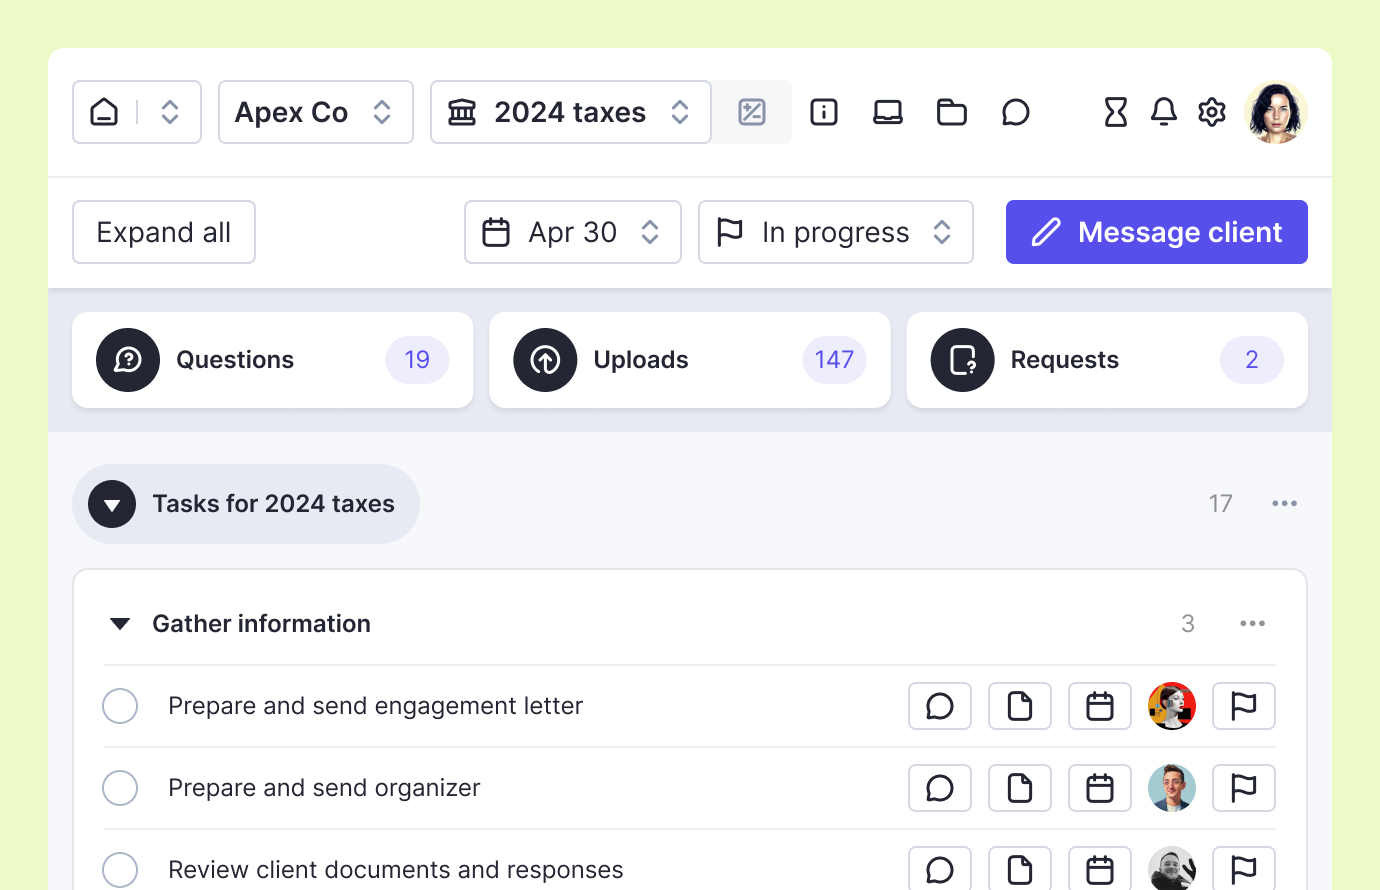Open the laptop device view icon
Viewport: 1380px width, 890px height.
coord(887,112)
